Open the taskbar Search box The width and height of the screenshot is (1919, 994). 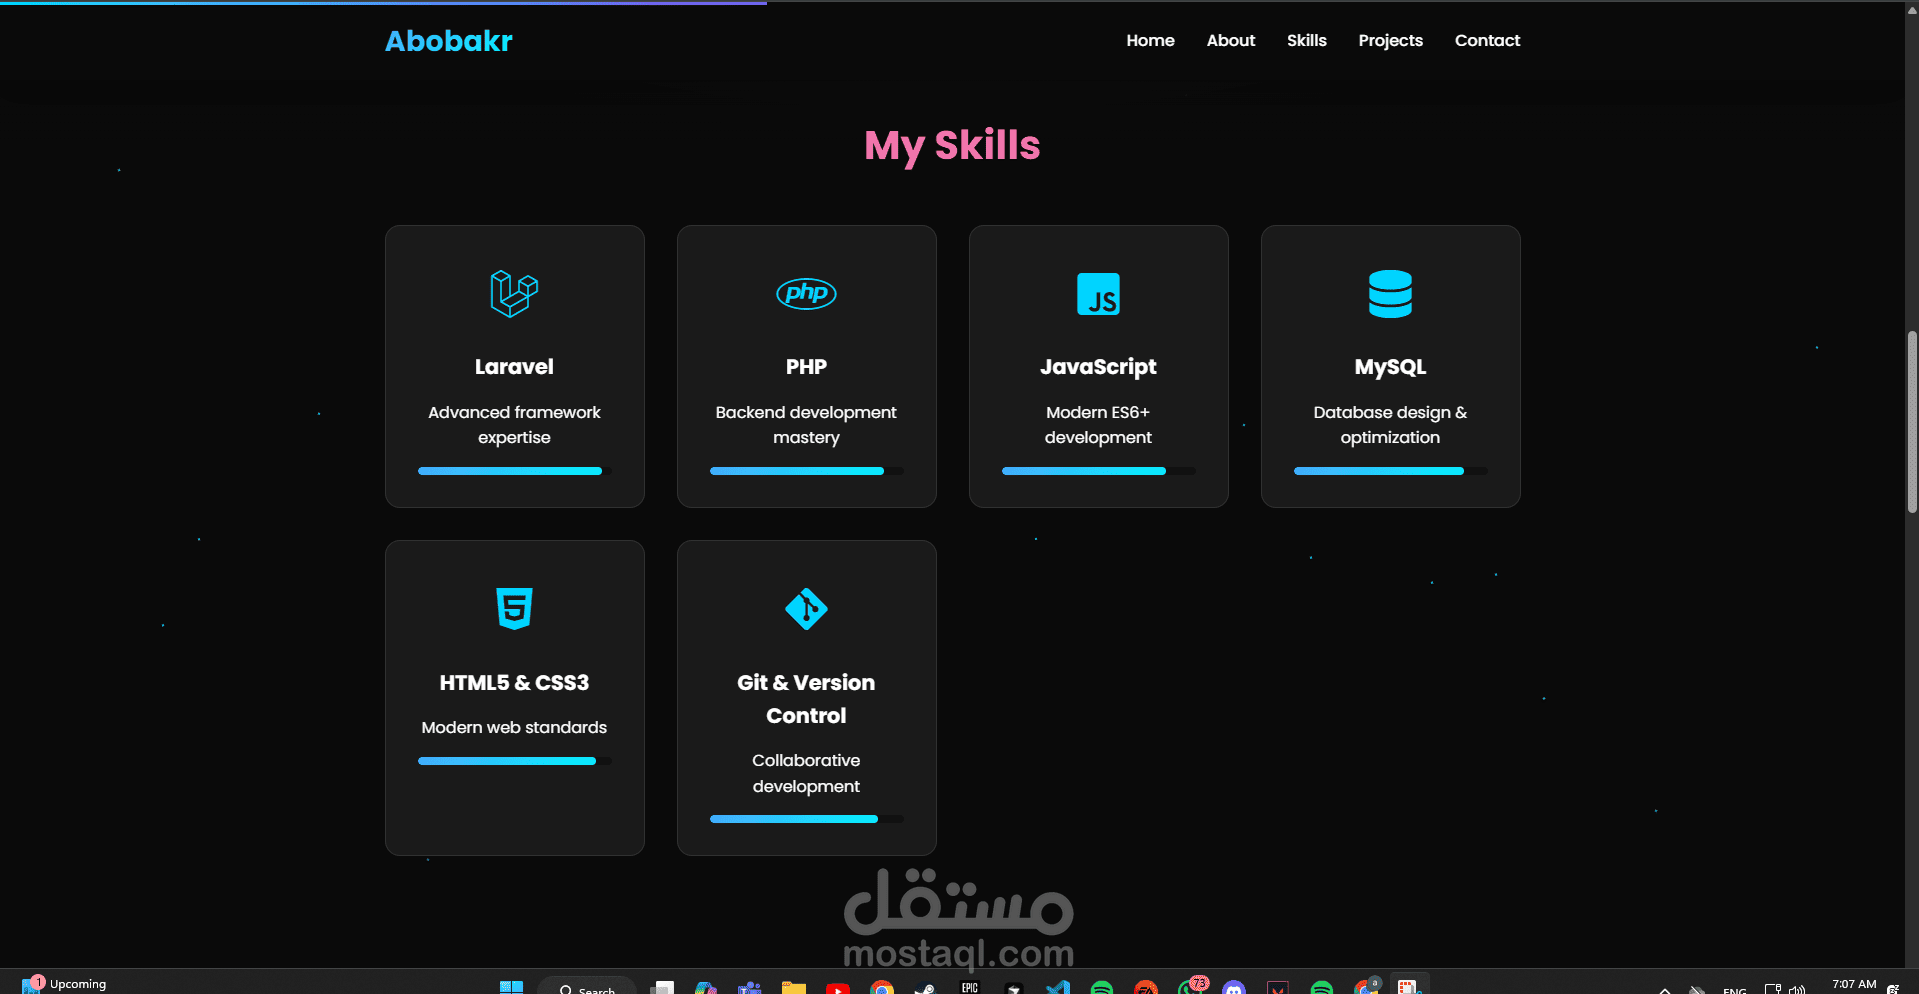(x=587, y=988)
